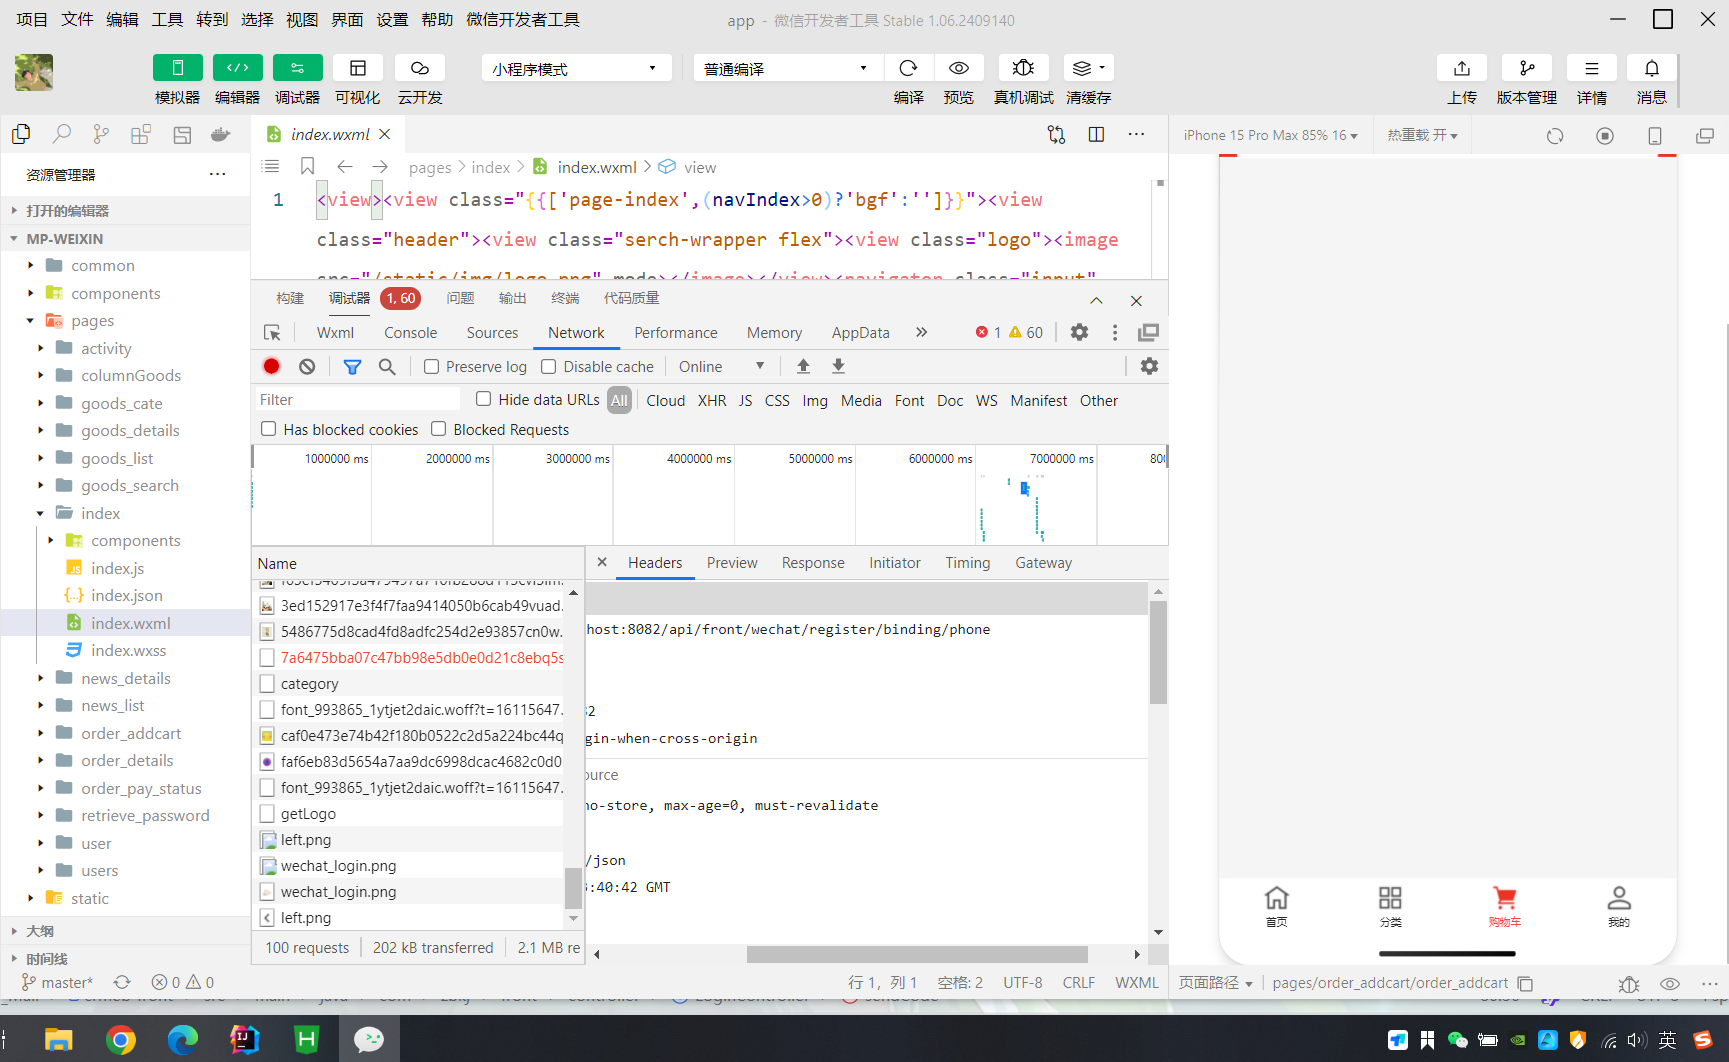Open the search icon in the sidebar
This screenshot has height=1062, width=1729.
coord(62,134)
